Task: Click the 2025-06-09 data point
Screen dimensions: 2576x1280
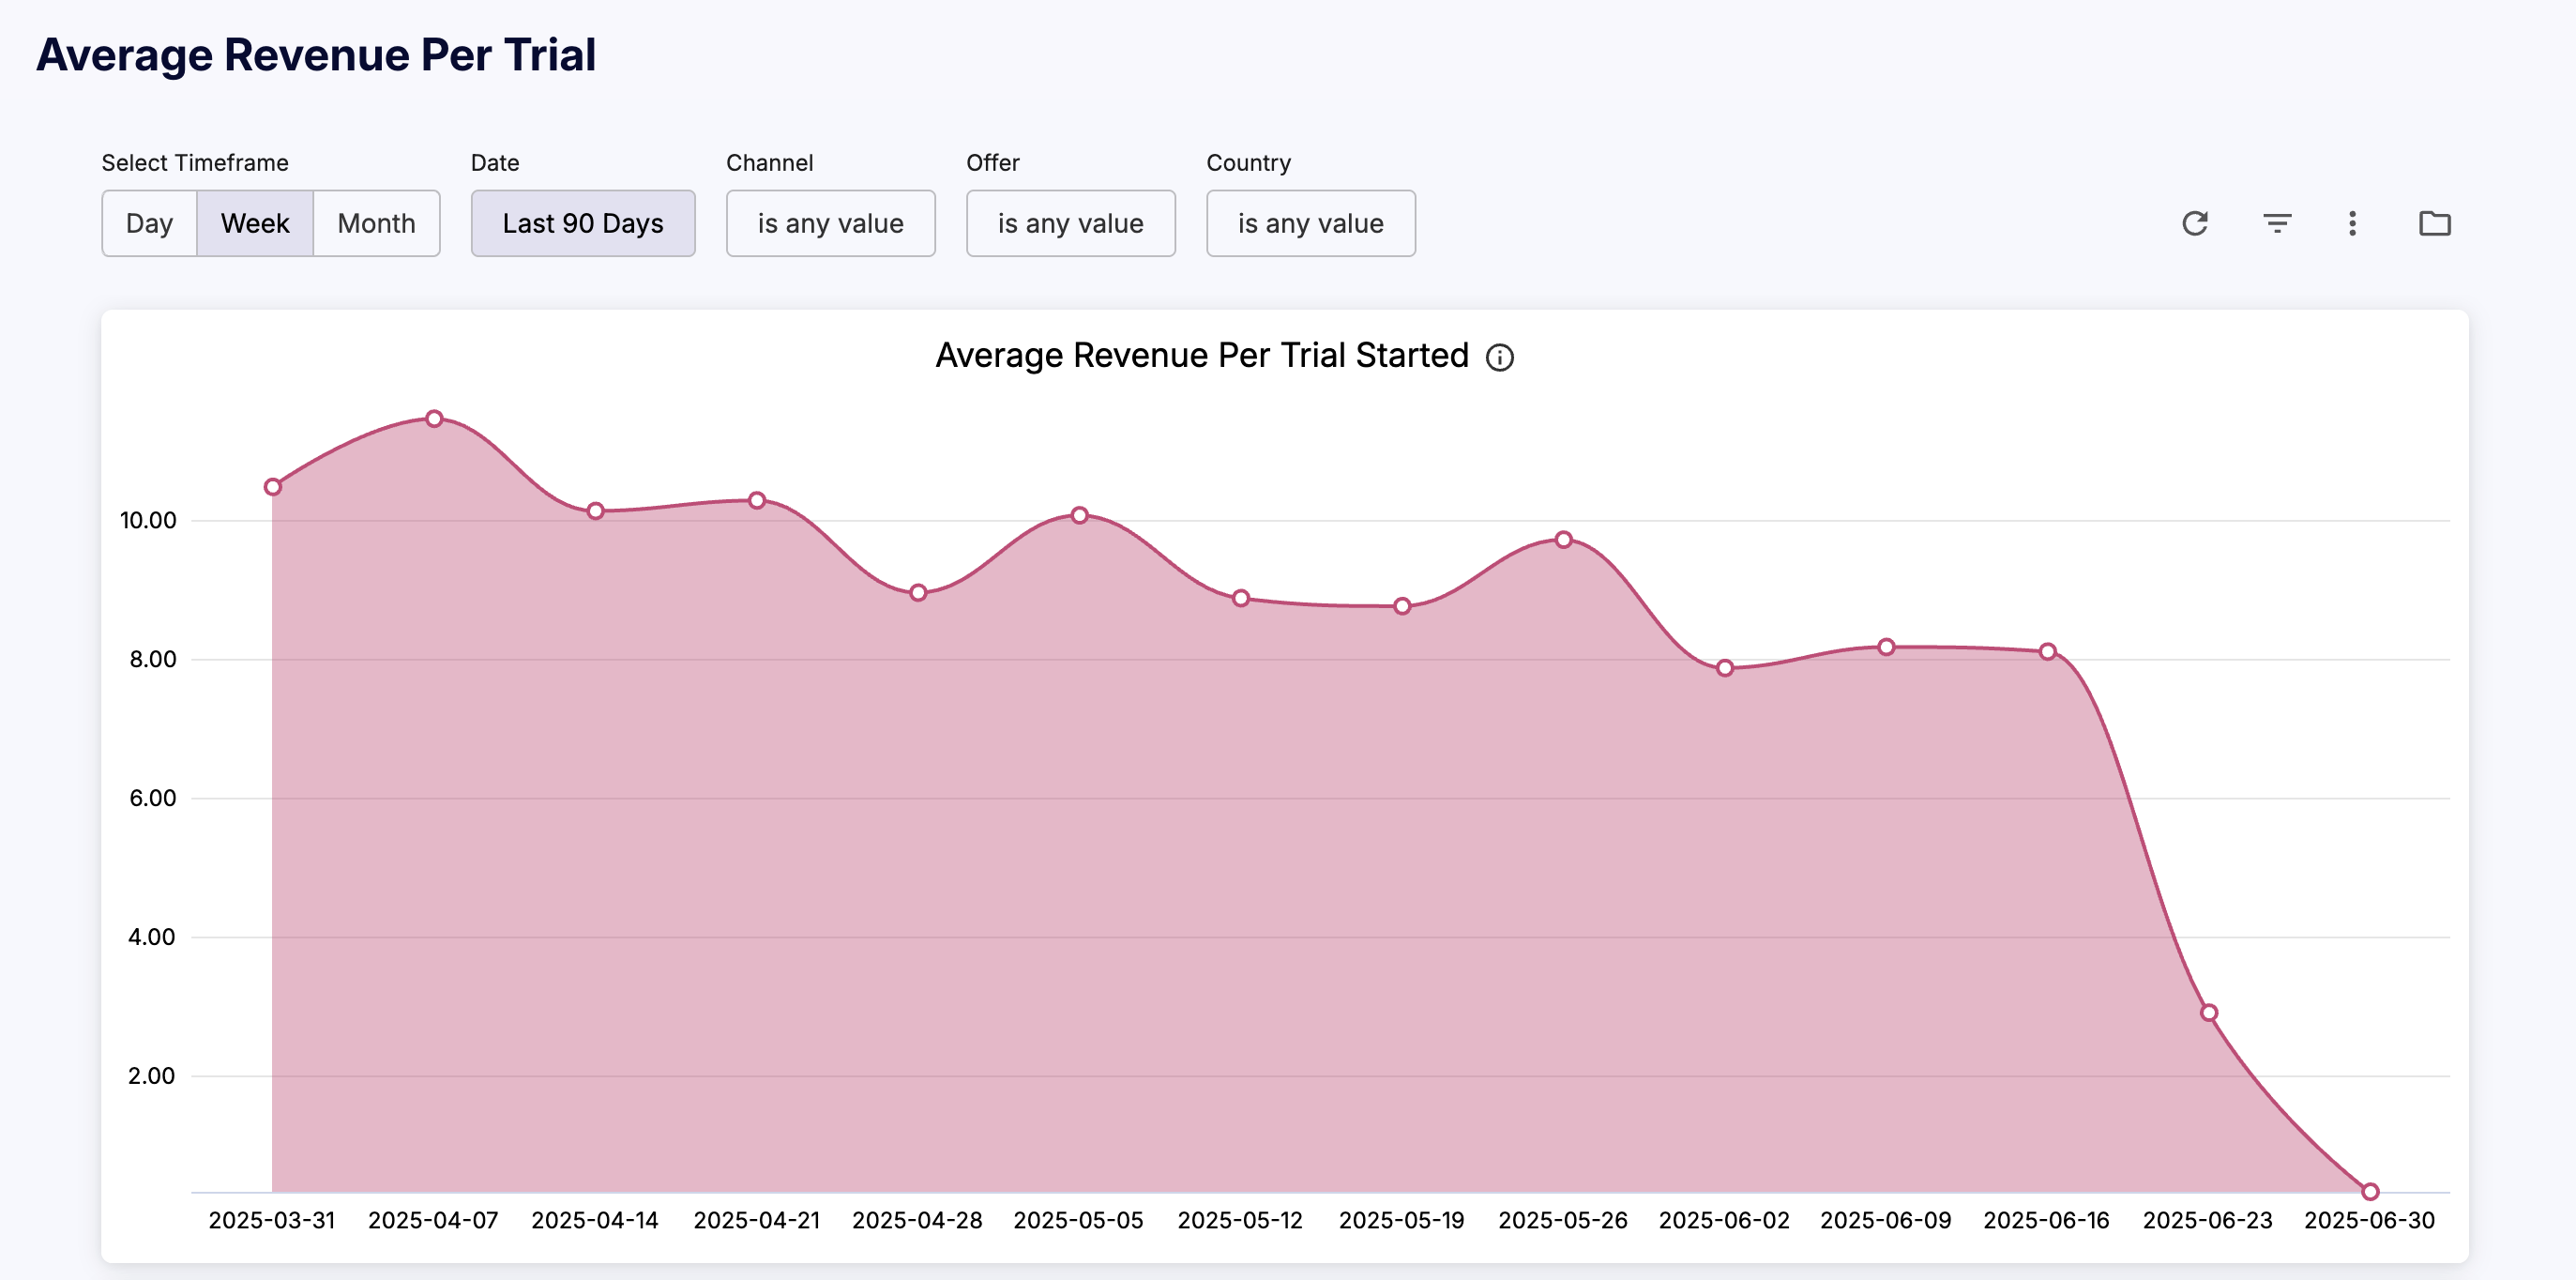Action: tap(1886, 647)
